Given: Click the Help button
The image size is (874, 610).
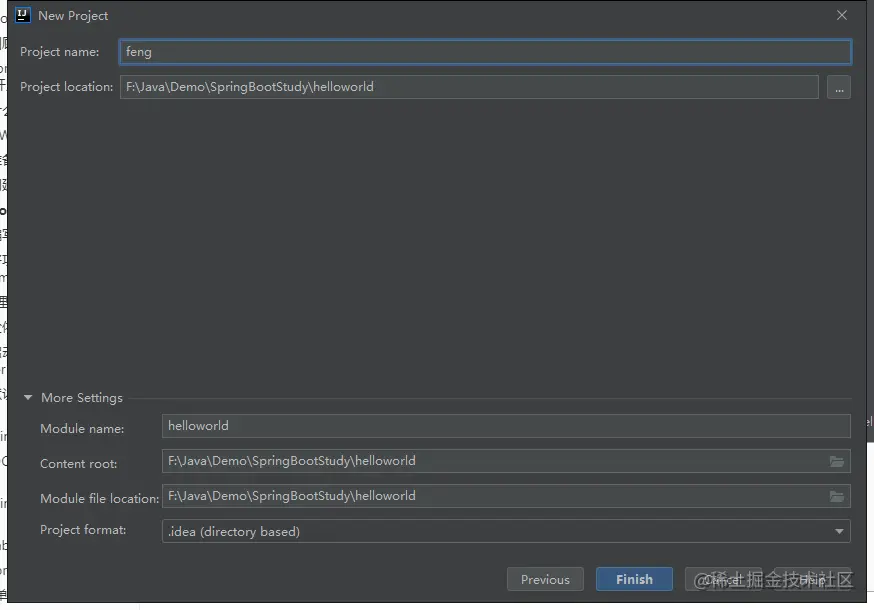Looking at the screenshot, I should [x=812, y=579].
